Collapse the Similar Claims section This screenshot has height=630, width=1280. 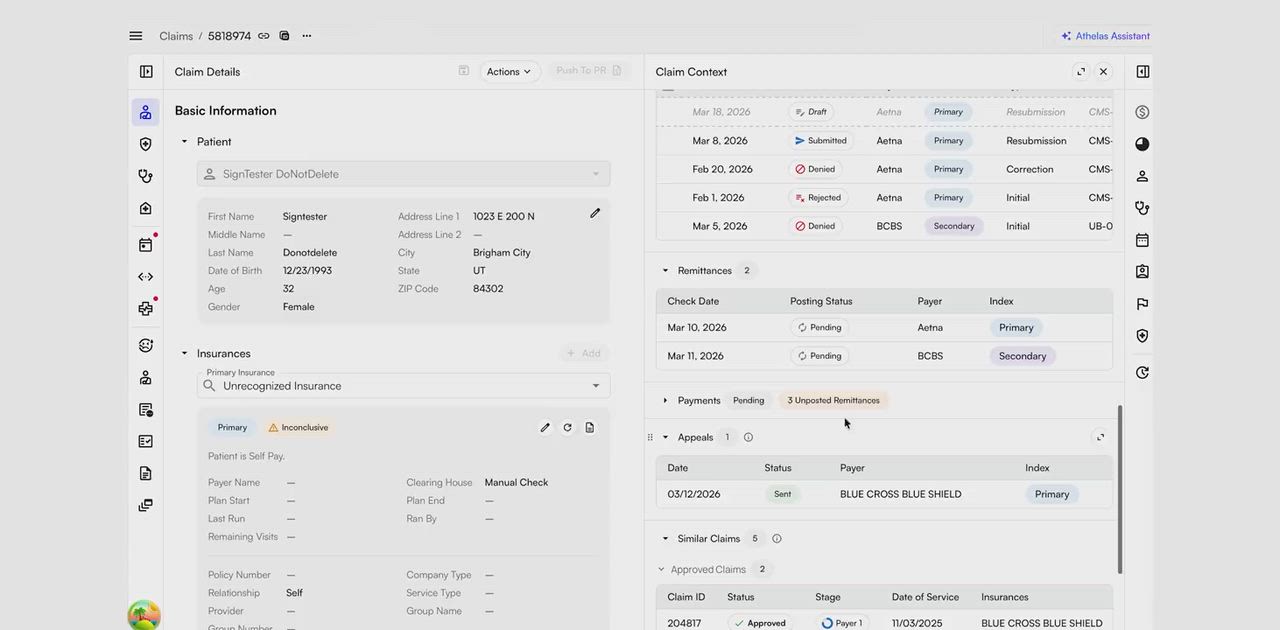pos(665,539)
